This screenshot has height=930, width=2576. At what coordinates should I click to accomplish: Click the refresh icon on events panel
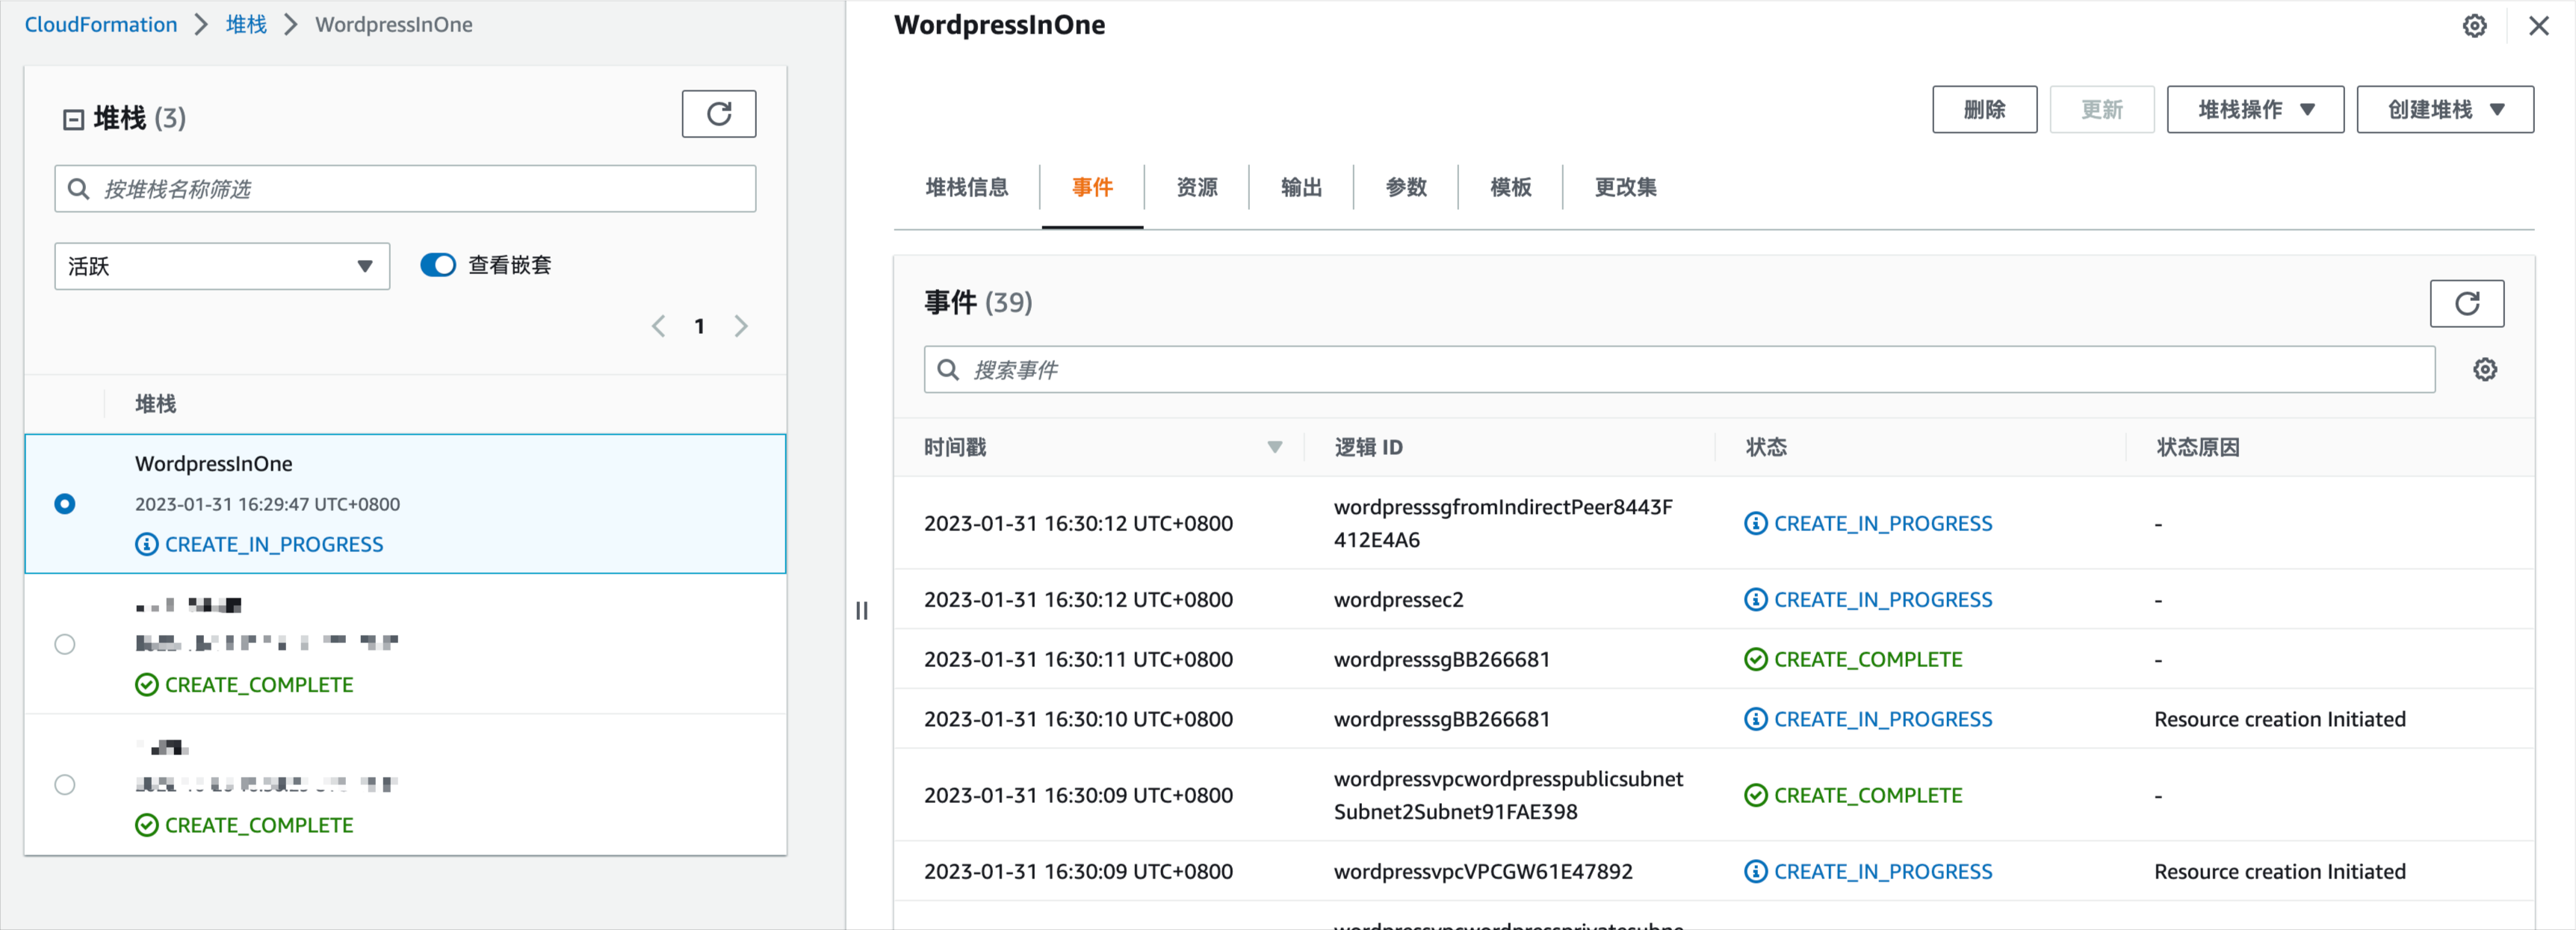[x=2468, y=303]
